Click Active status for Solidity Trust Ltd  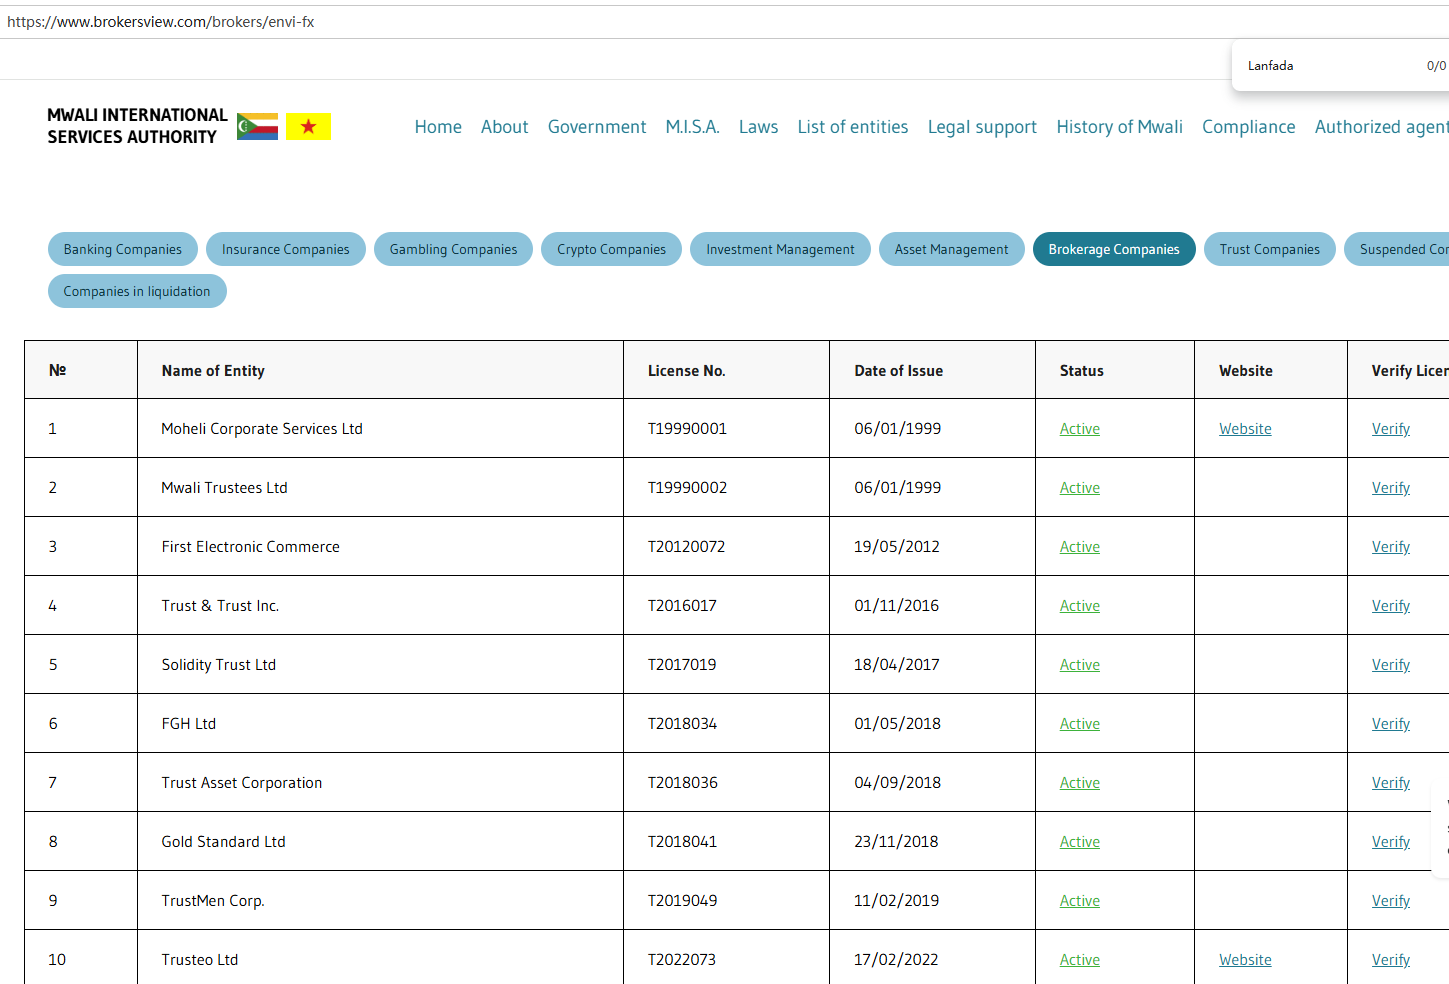[1079, 665]
